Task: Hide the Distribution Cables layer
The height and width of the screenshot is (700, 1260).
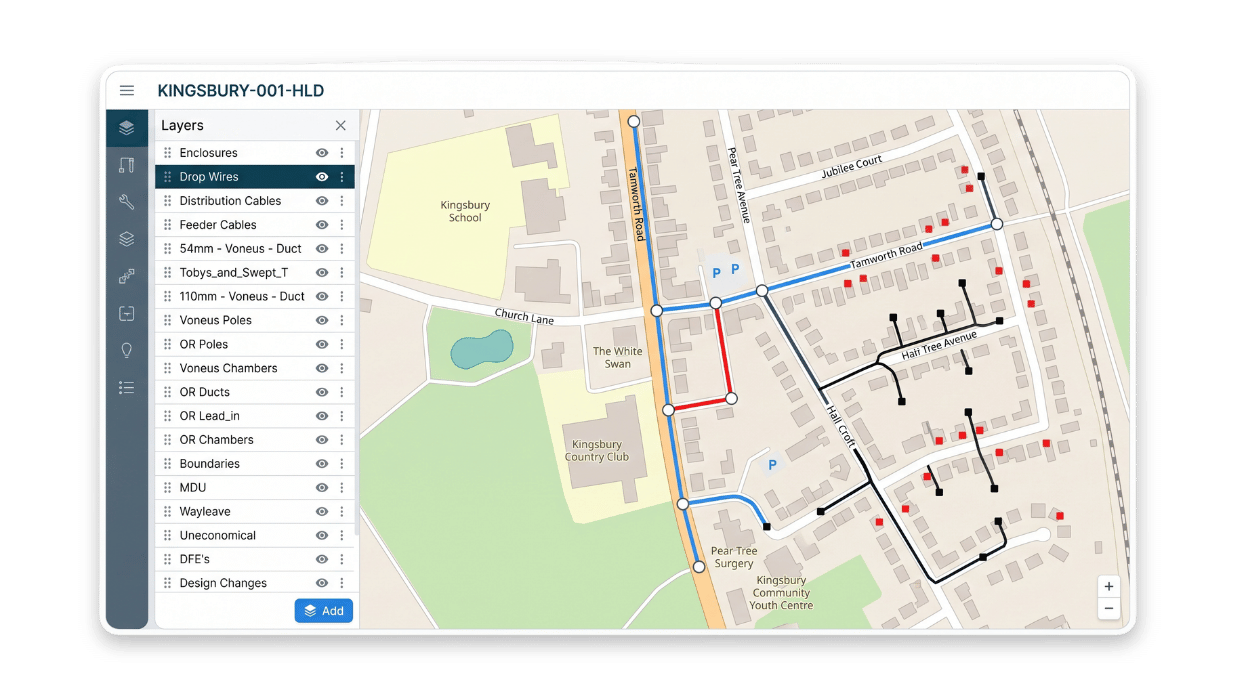Action: (322, 201)
